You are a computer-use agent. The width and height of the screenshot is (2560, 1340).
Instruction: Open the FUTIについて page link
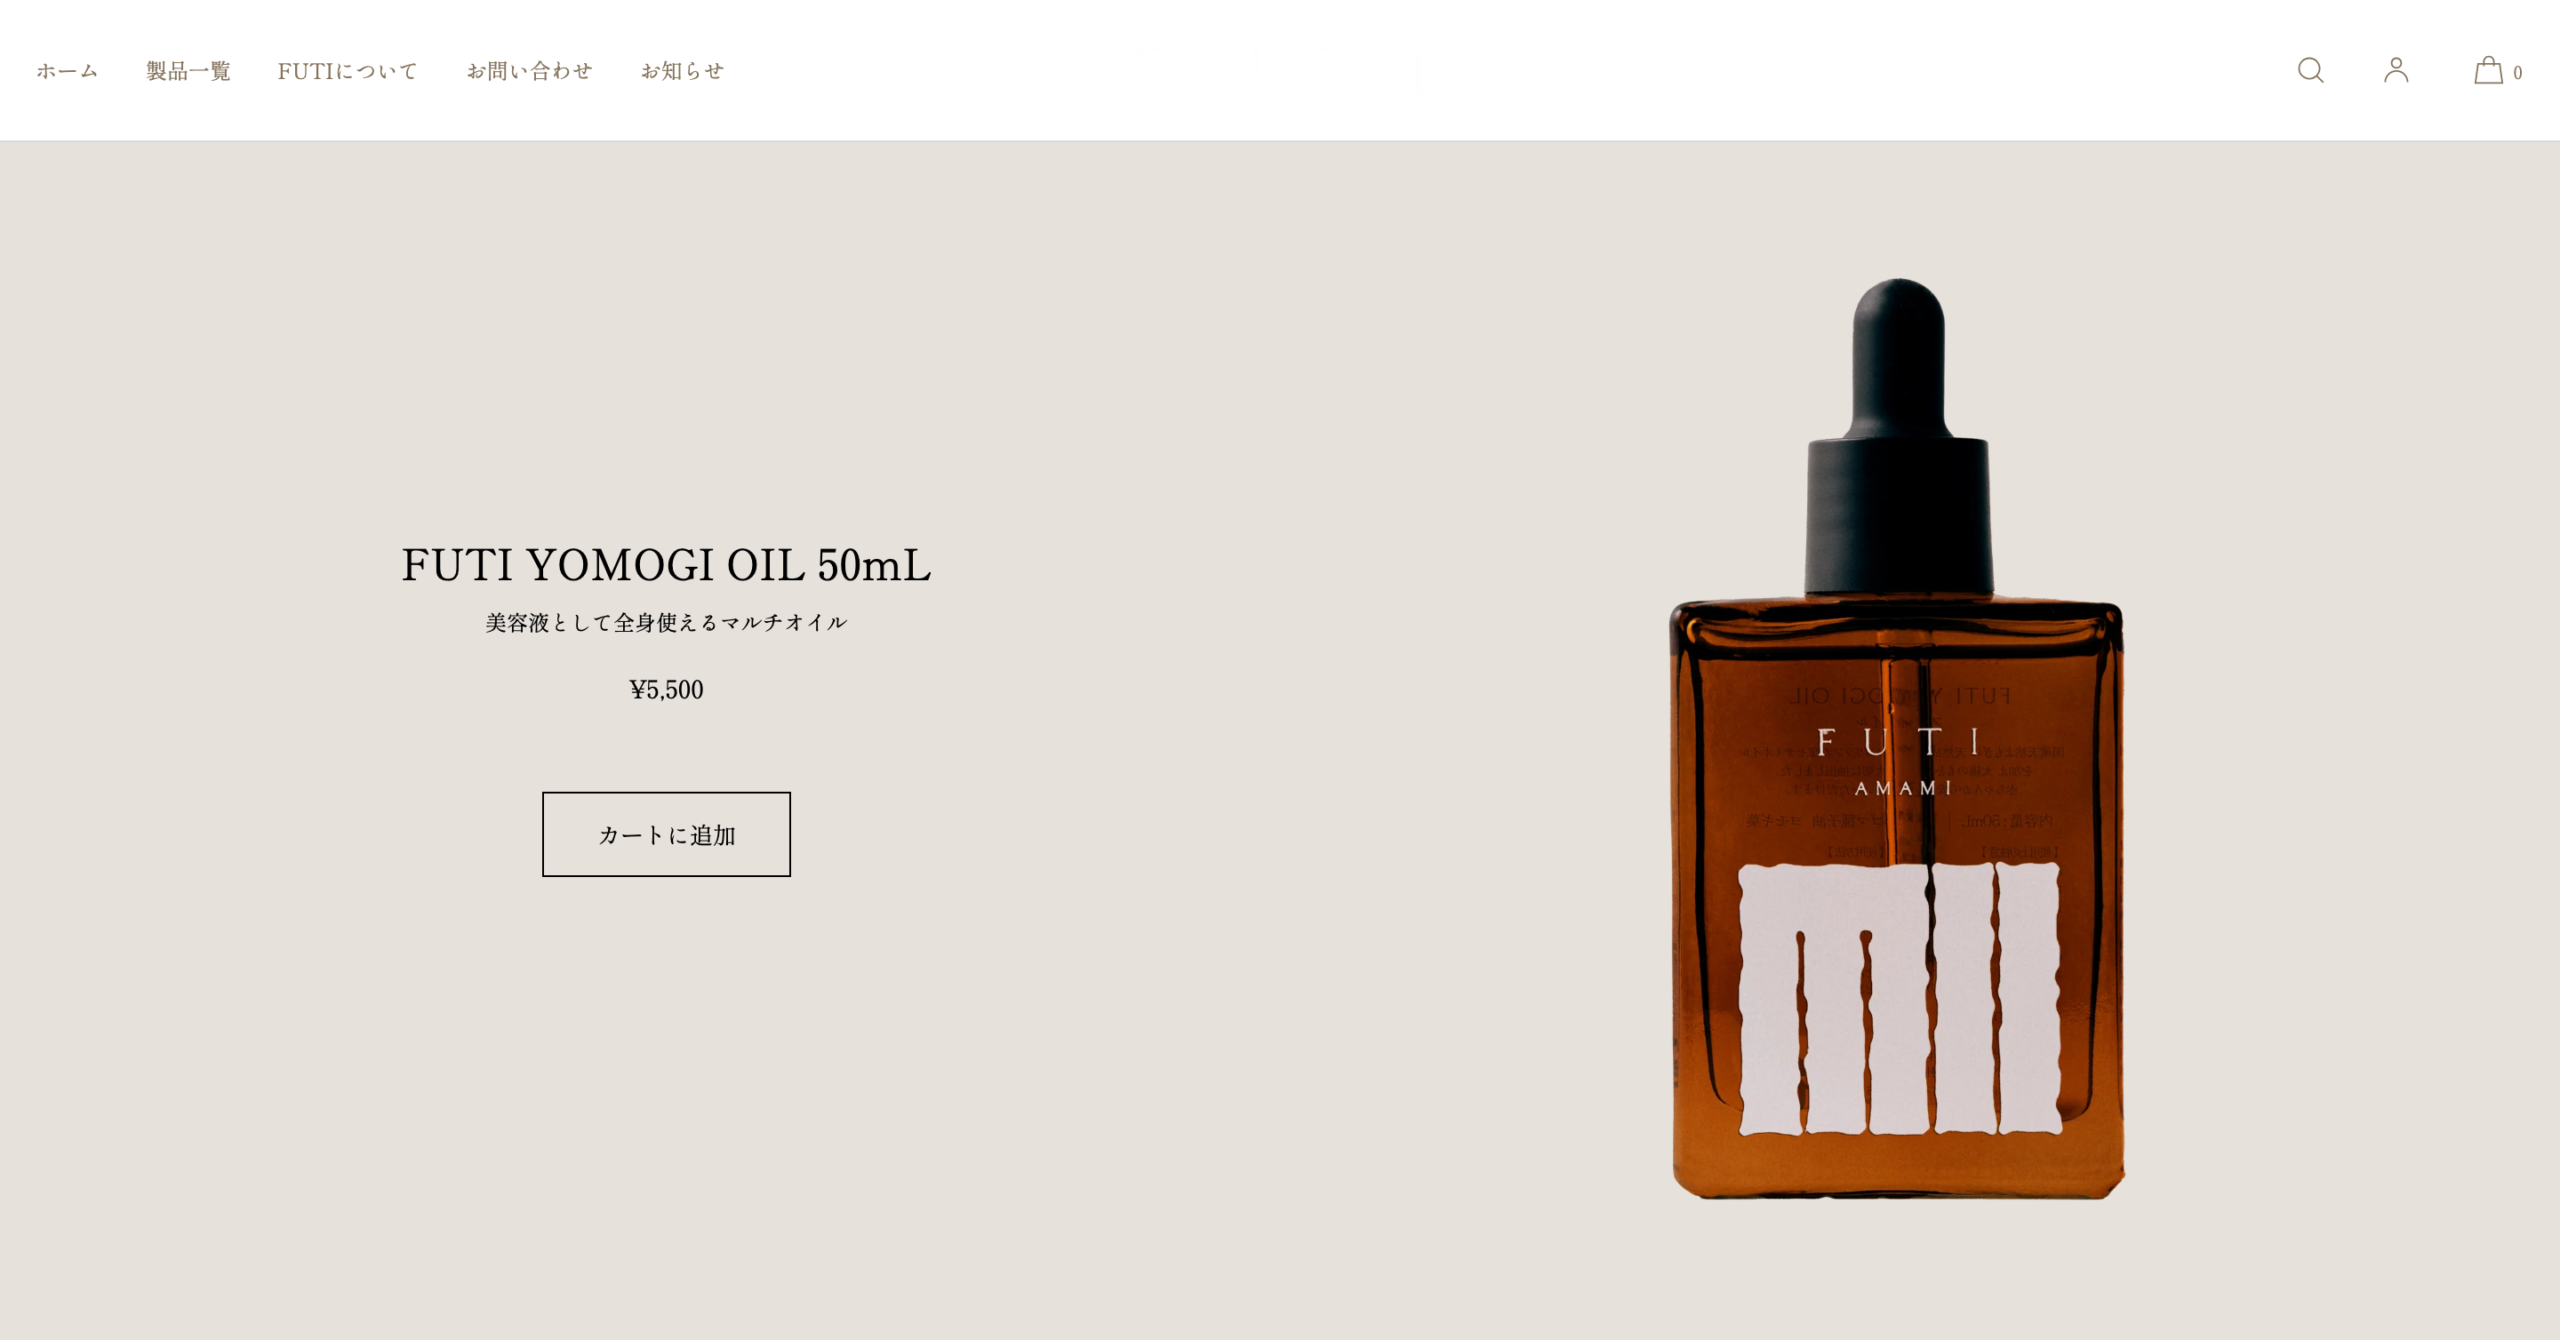pos(347,71)
